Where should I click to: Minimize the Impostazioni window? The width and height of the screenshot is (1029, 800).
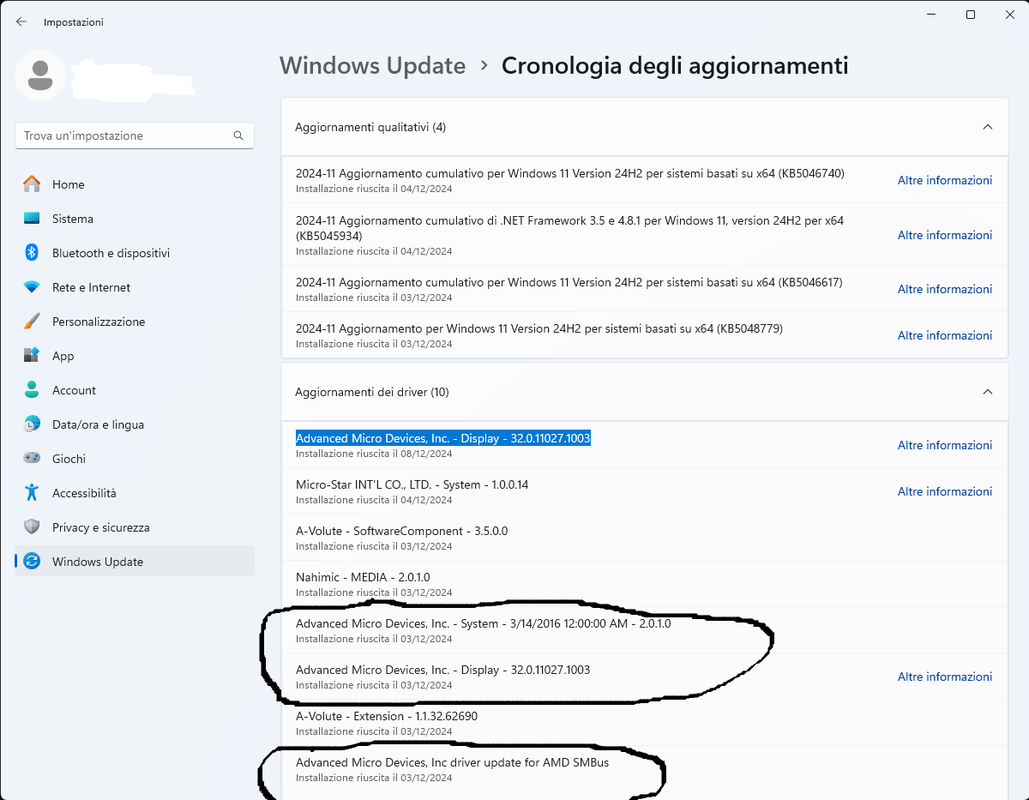click(x=931, y=14)
